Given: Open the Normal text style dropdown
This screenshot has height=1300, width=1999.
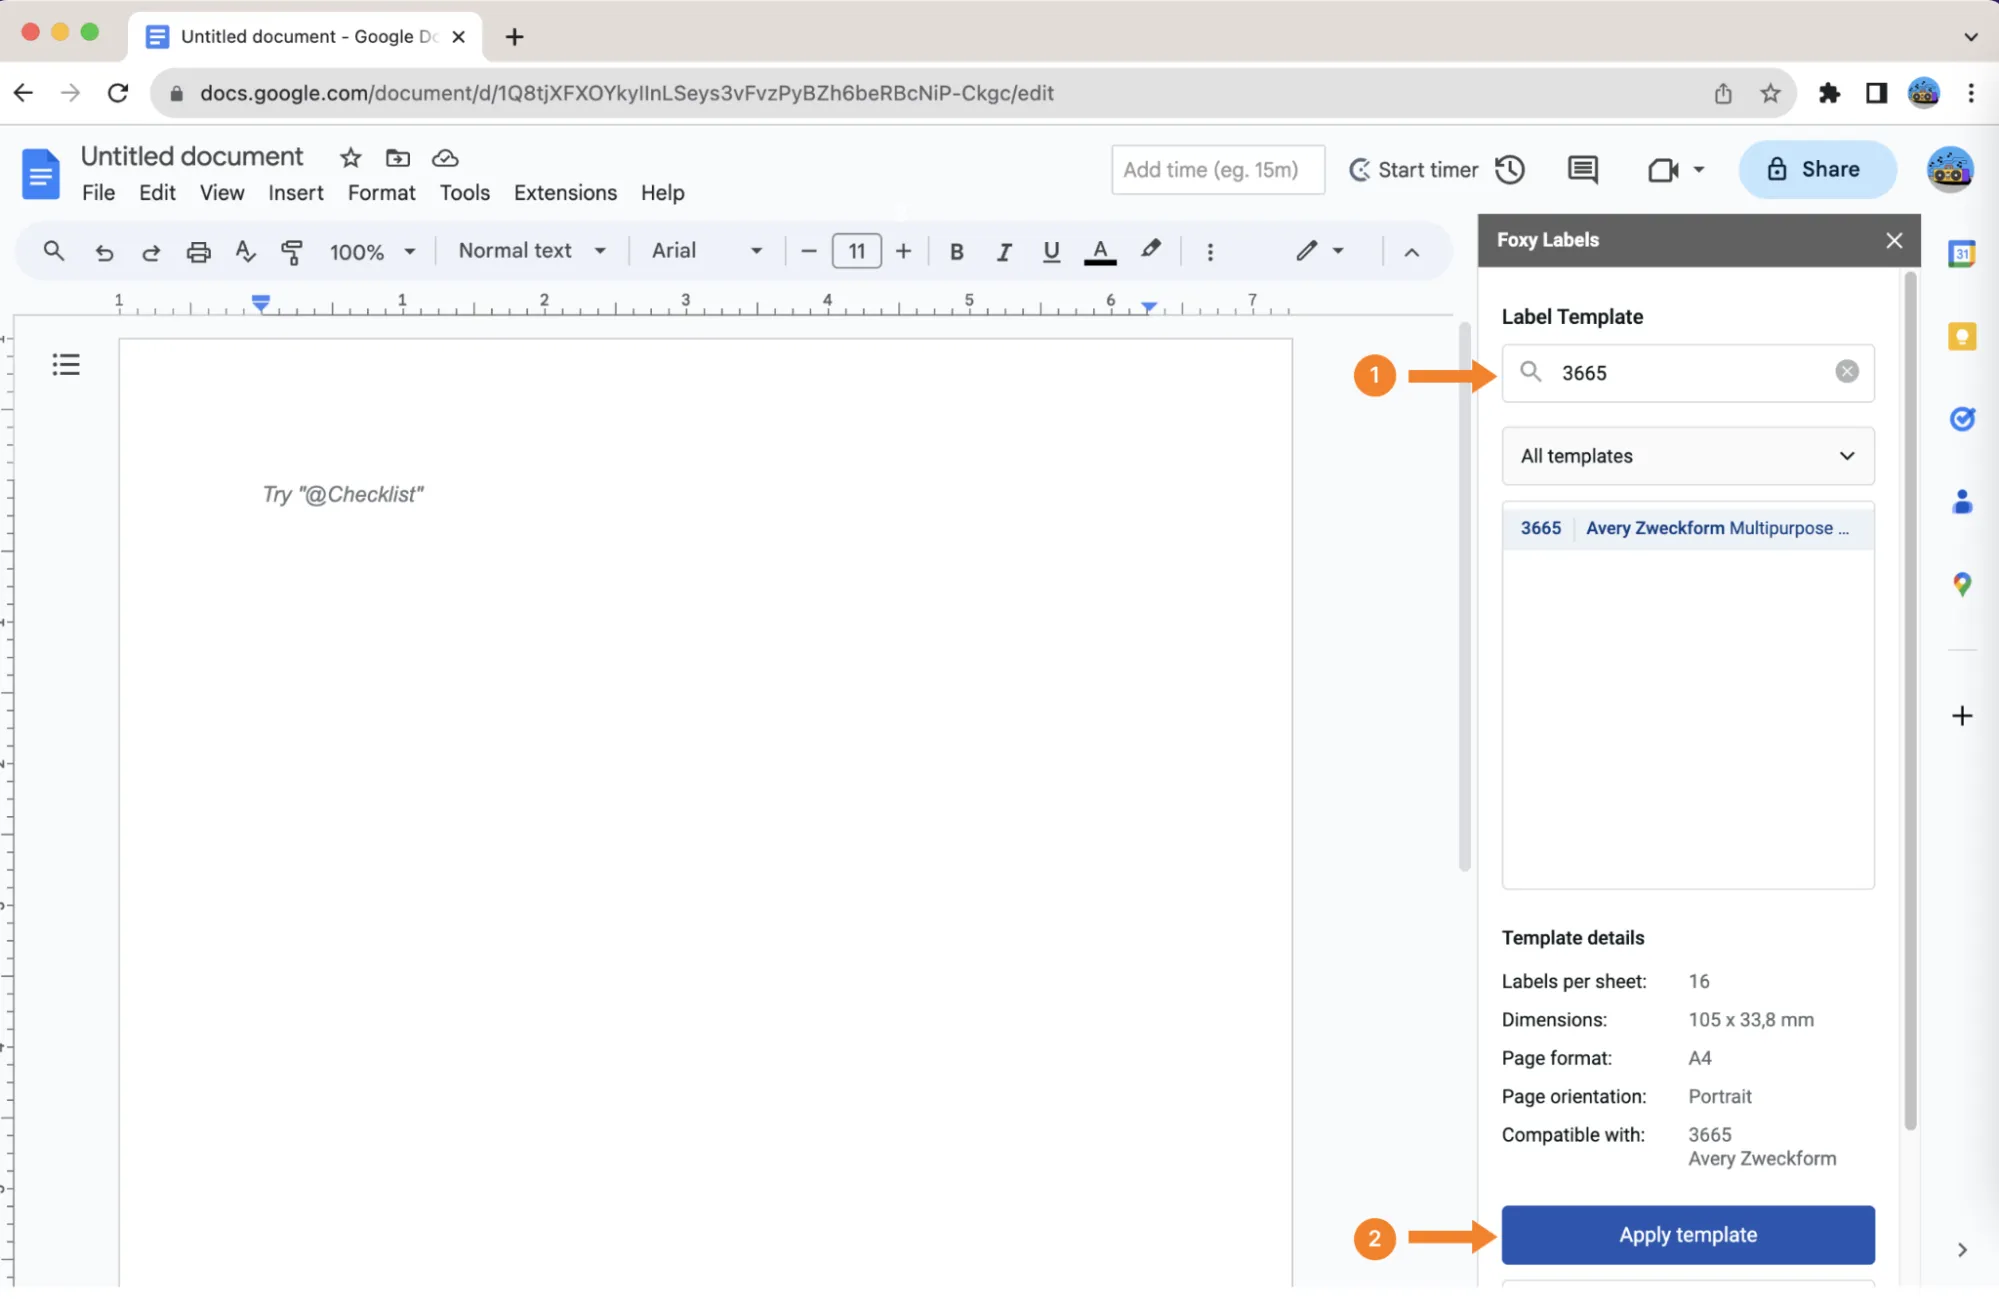Looking at the screenshot, I should [x=532, y=251].
